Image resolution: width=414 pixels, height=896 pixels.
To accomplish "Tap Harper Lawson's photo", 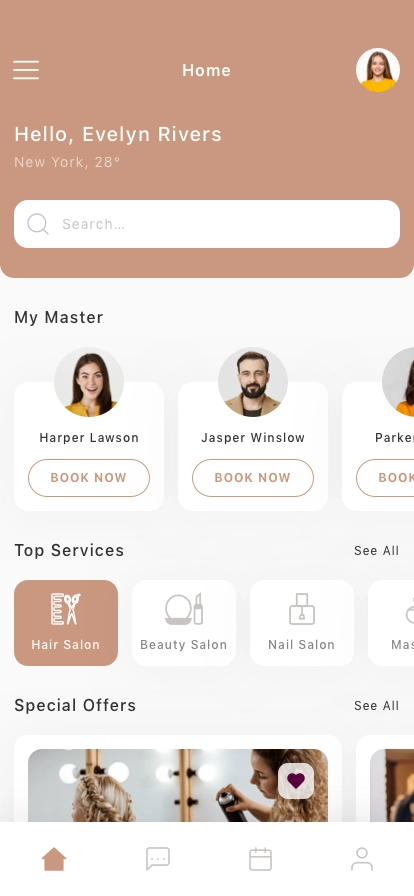I will click(89, 382).
